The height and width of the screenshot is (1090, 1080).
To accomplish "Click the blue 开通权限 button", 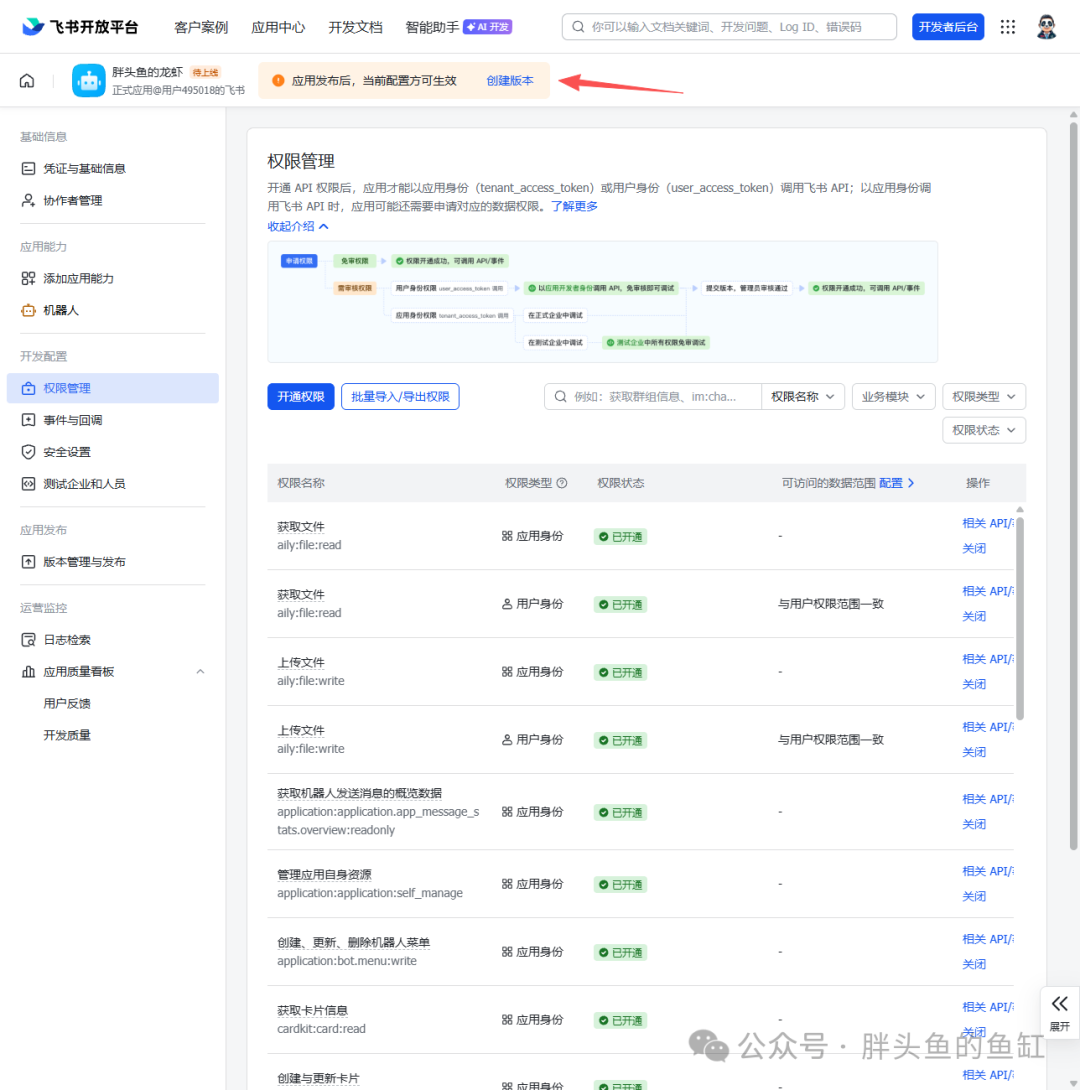I will pyautogui.click(x=301, y=397).
